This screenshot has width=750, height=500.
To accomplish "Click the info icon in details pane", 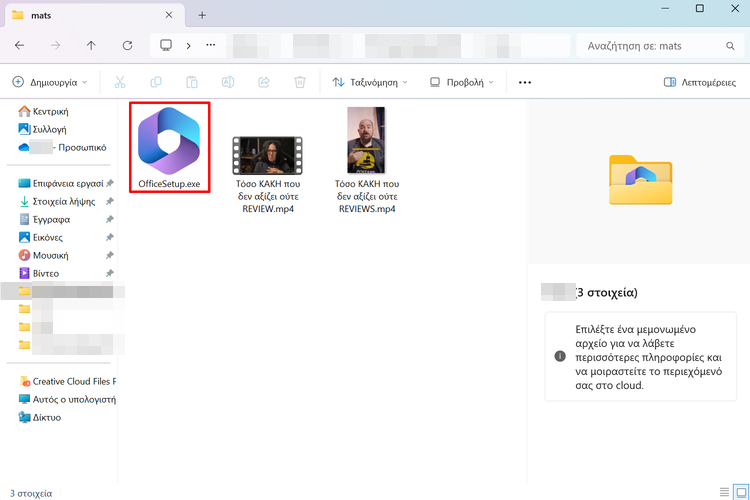I will 560,356.
